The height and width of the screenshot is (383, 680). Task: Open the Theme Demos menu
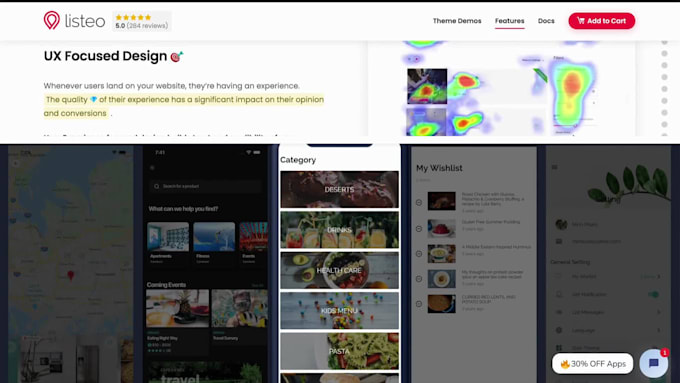[x=457, y=21]
